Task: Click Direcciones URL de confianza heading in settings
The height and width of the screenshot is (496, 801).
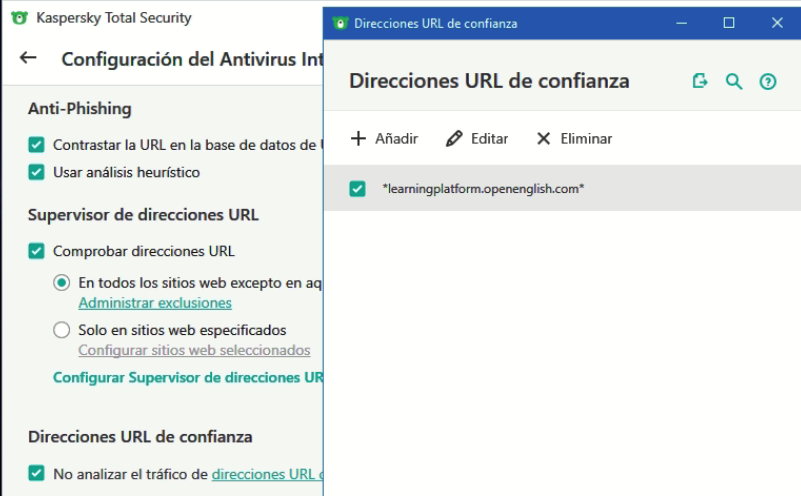Action: 140,437
